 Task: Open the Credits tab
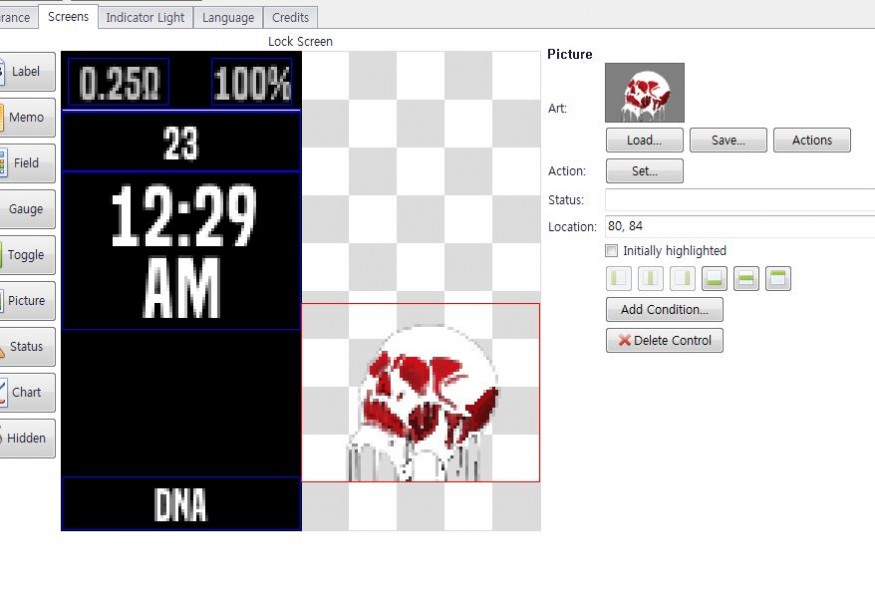(290, 18)
